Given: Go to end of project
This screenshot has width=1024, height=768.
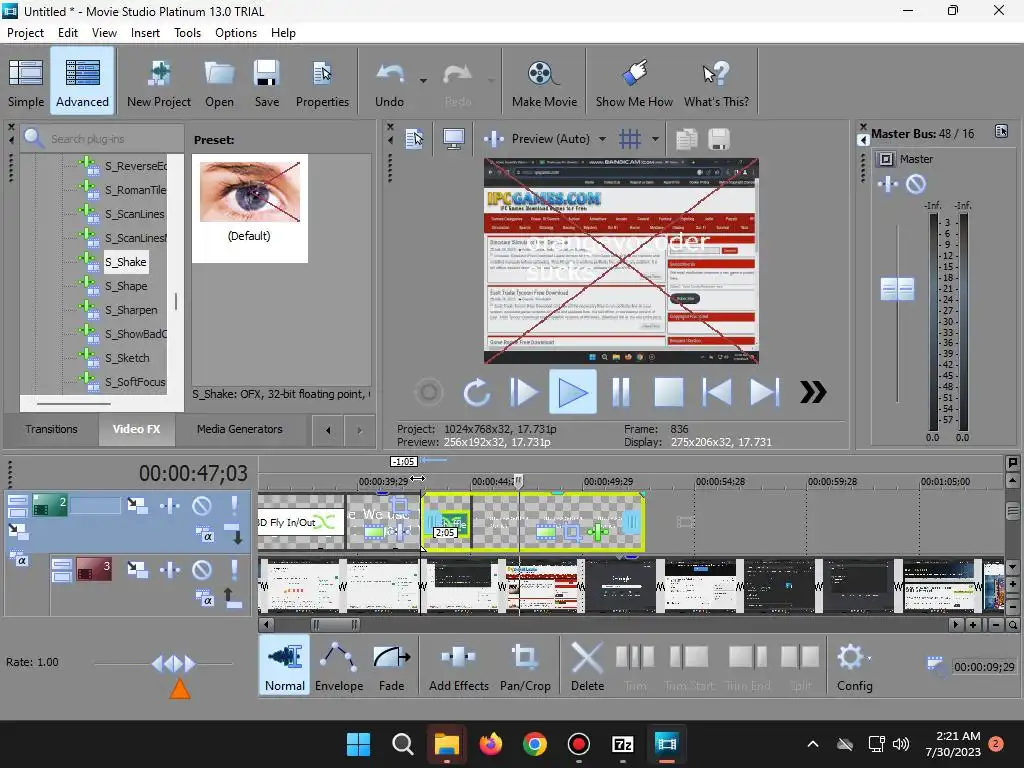Looking at the screenshot, I should pos(764,392).
